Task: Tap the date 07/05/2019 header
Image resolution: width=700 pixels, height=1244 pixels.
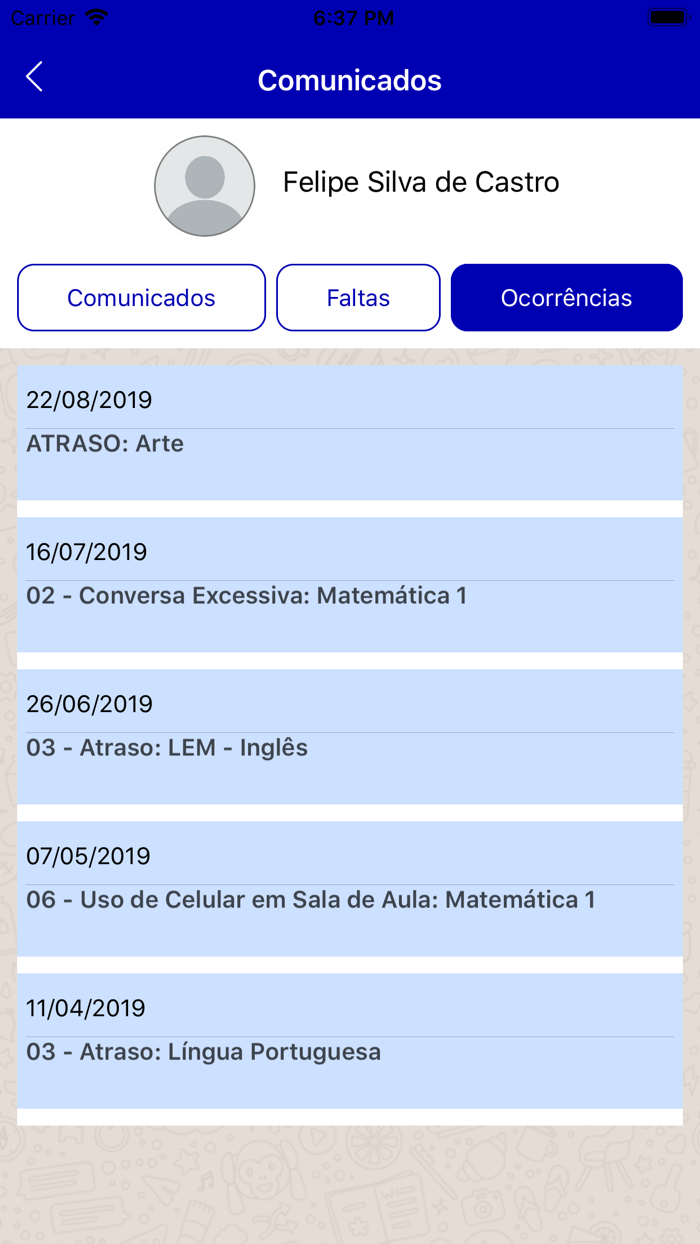Action: click(88, 855)
